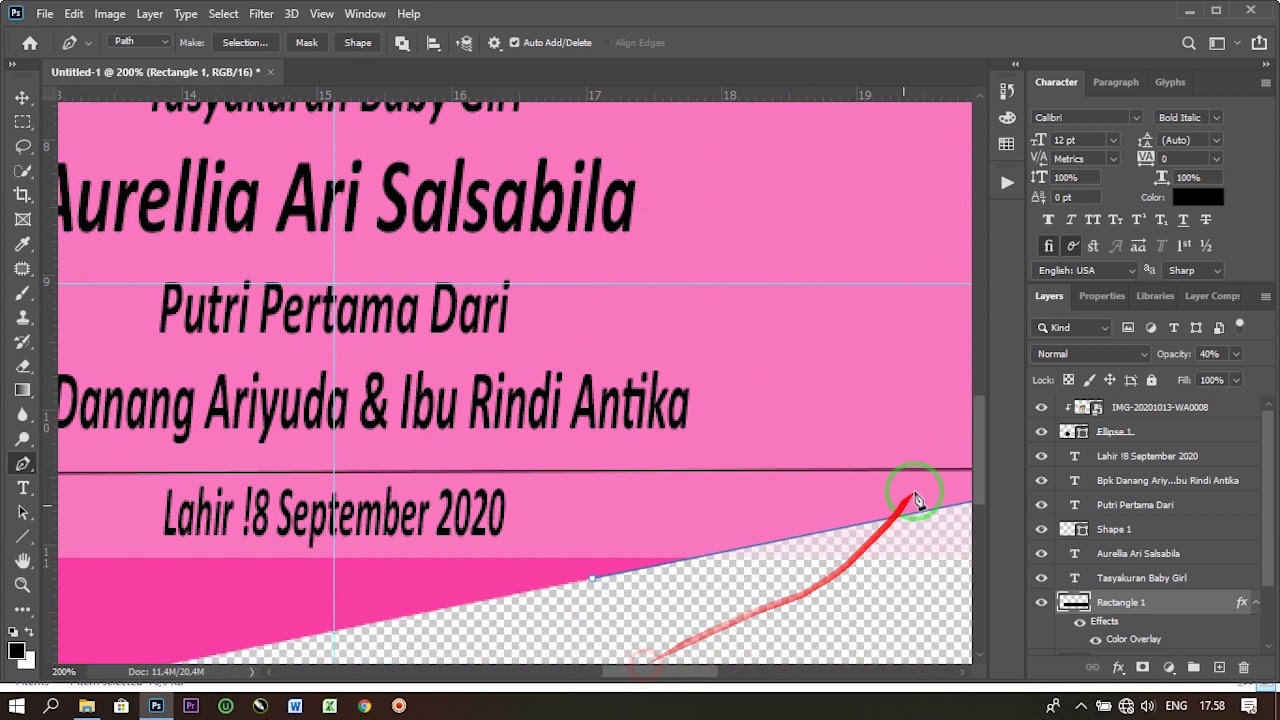
Task: Select the Clone Stamp tool
Action: [x=22, y=317]
